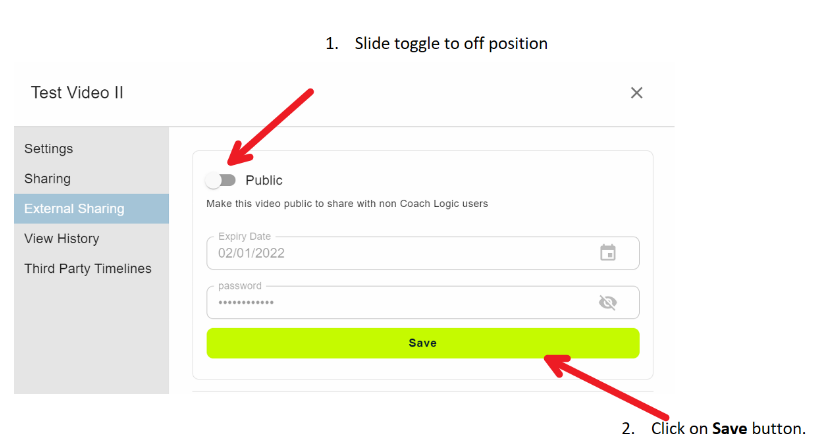Toggle the Public switch

pos(221,180)
